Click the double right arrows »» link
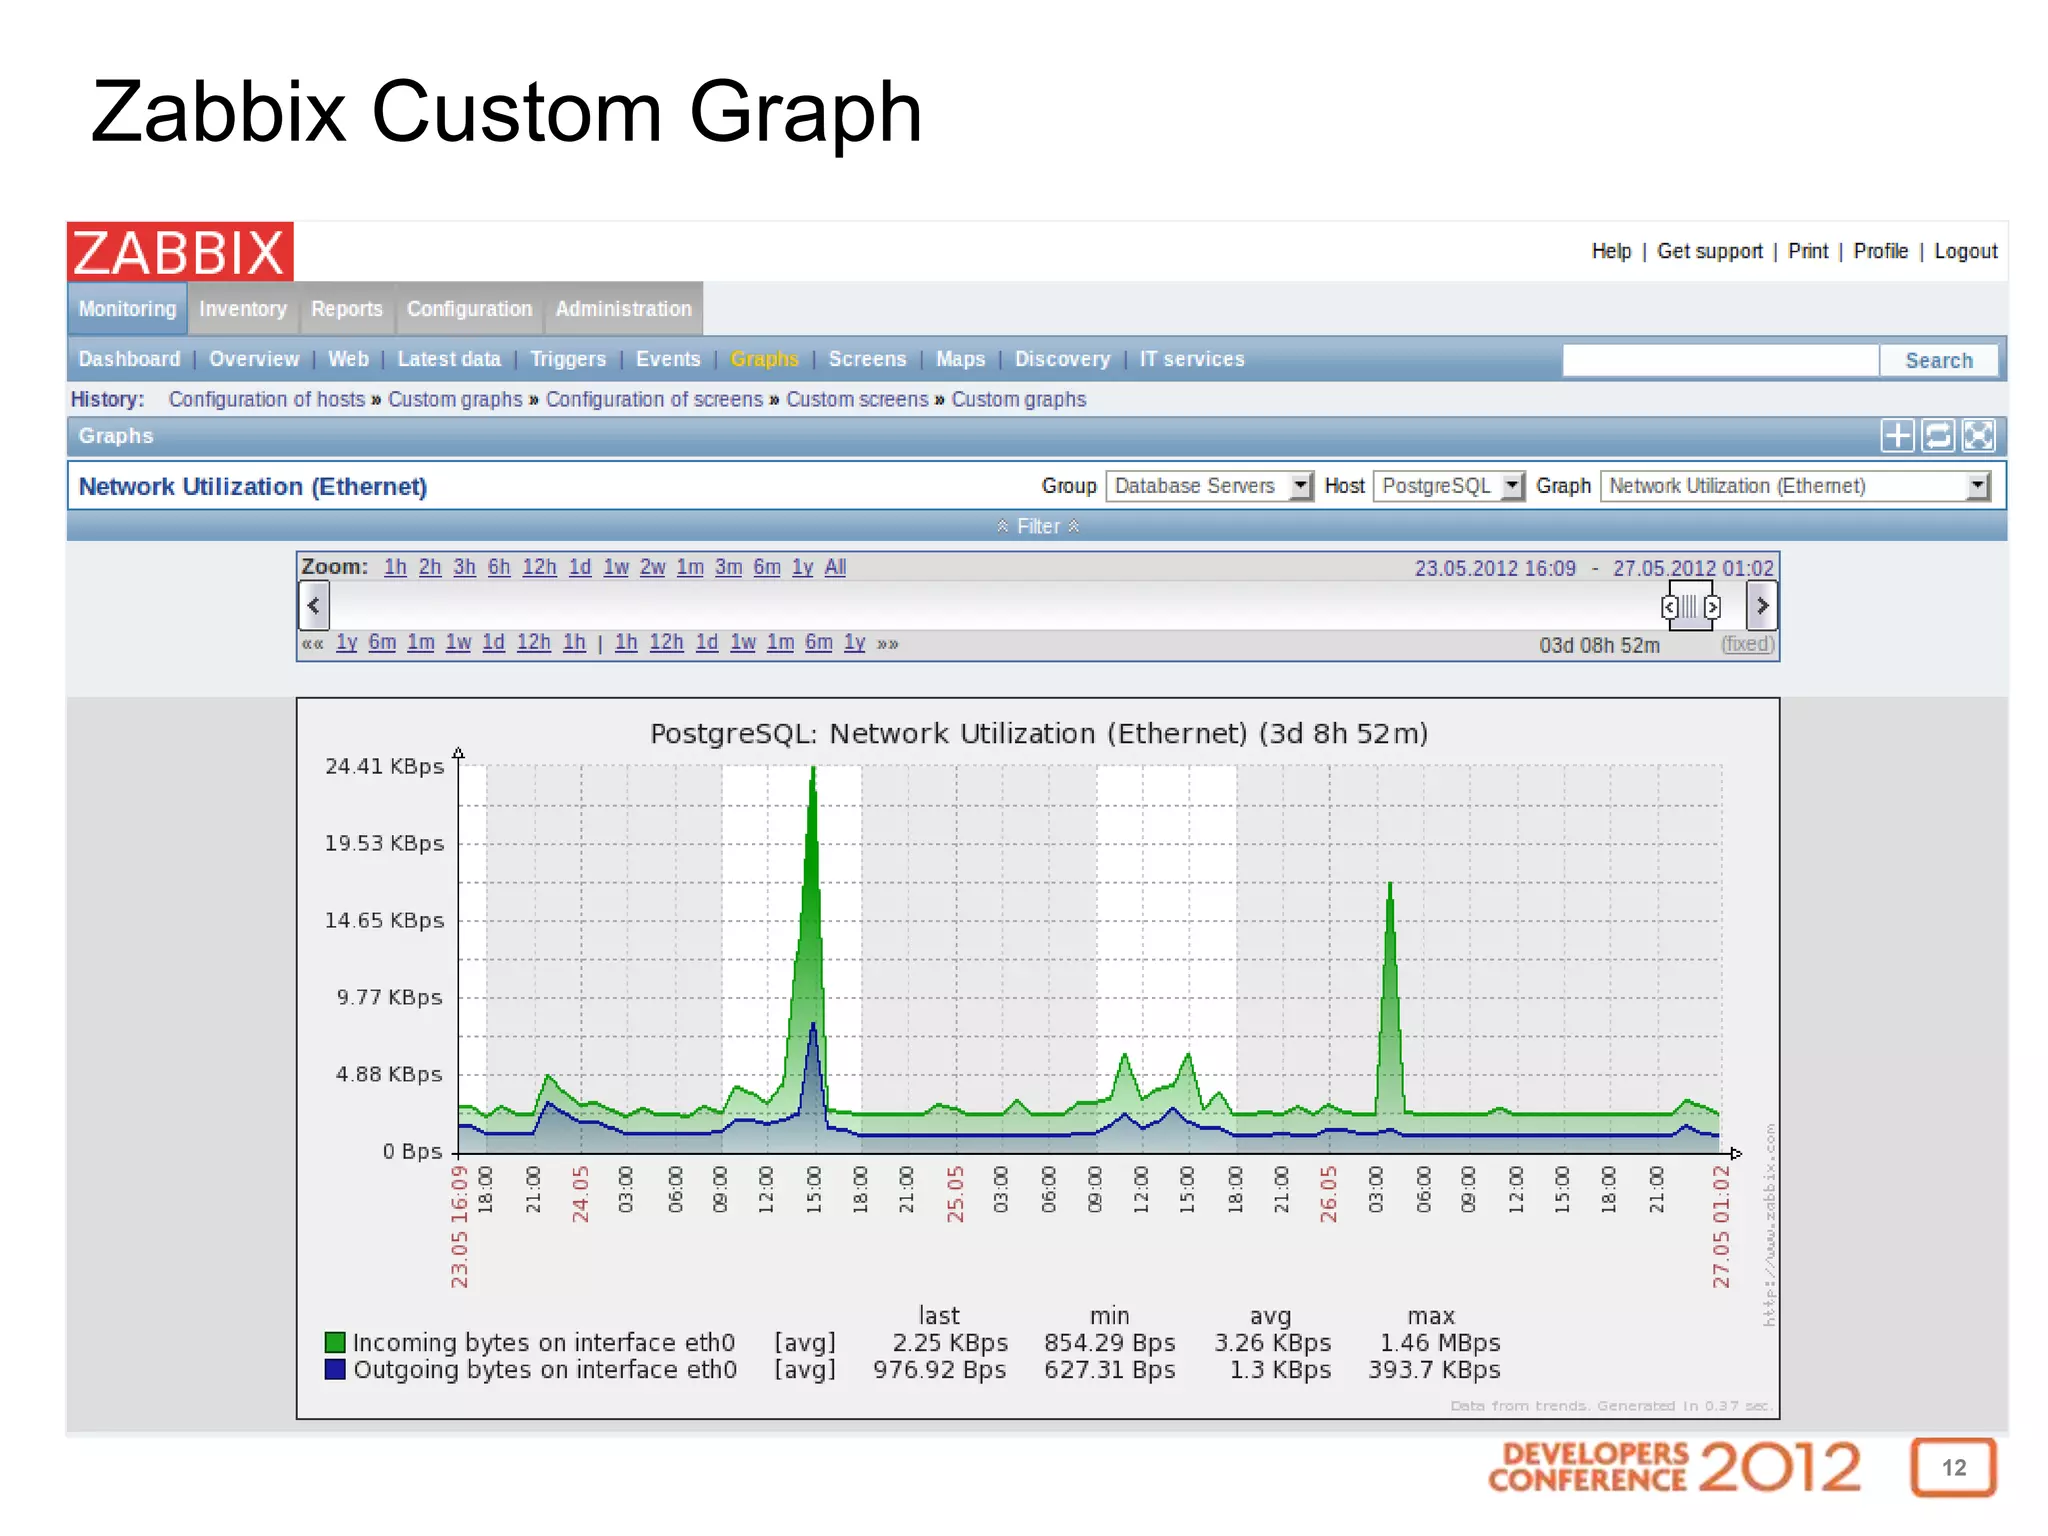This screenshot has height=1536, width=2048. (x=887, y=643)
